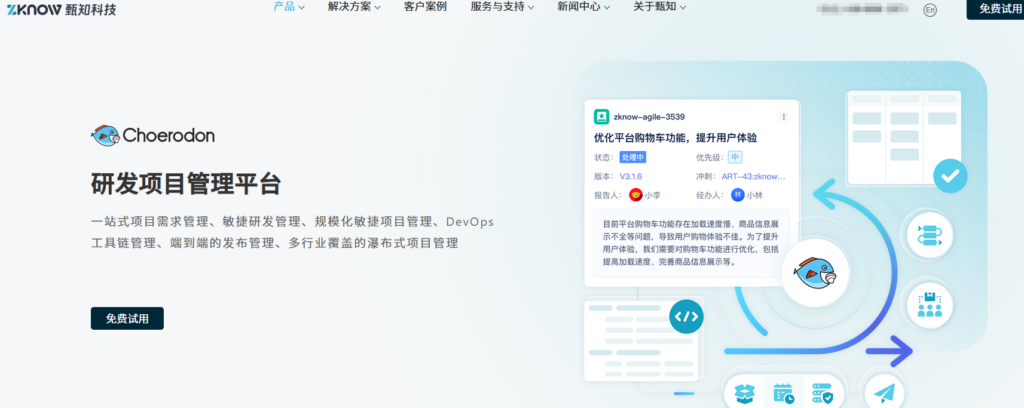
Task: Switch language with the En icon
Action: [x=929, y=10]
